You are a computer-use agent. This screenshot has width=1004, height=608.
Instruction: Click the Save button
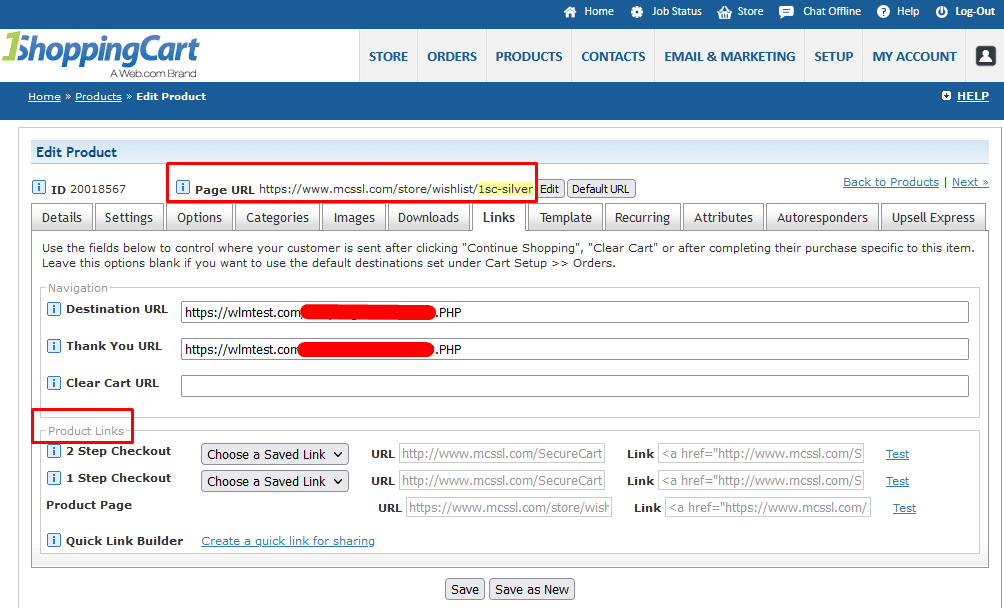[465, 589]
